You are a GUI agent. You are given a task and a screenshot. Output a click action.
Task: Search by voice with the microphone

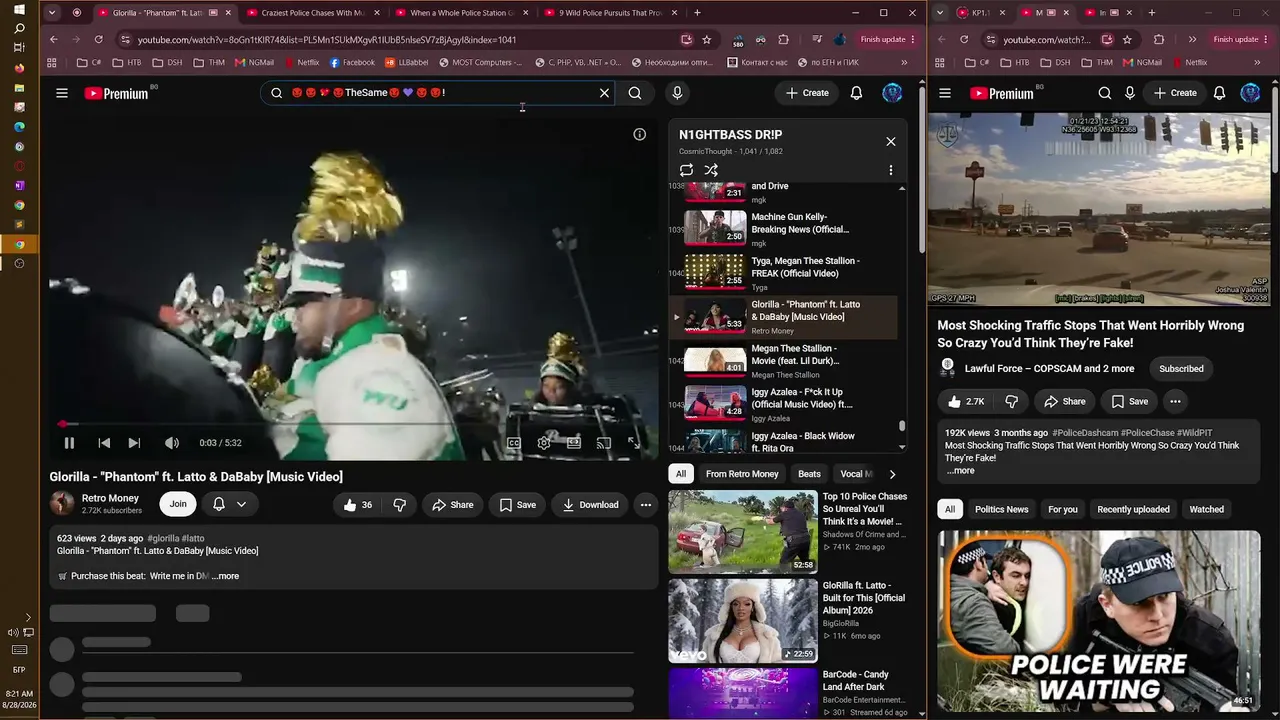pos(677,93)
